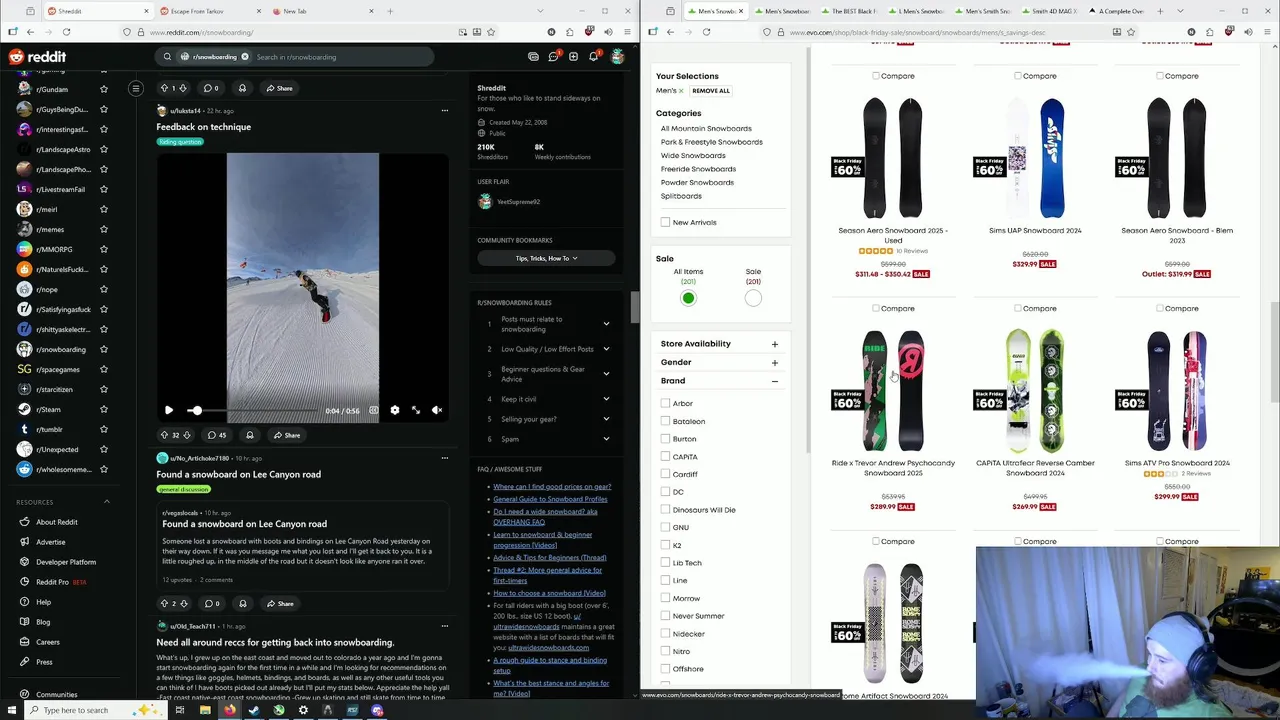1280x720 pixels.
Task: Check the New Arrivals checkbox
Action: point(665,222)
